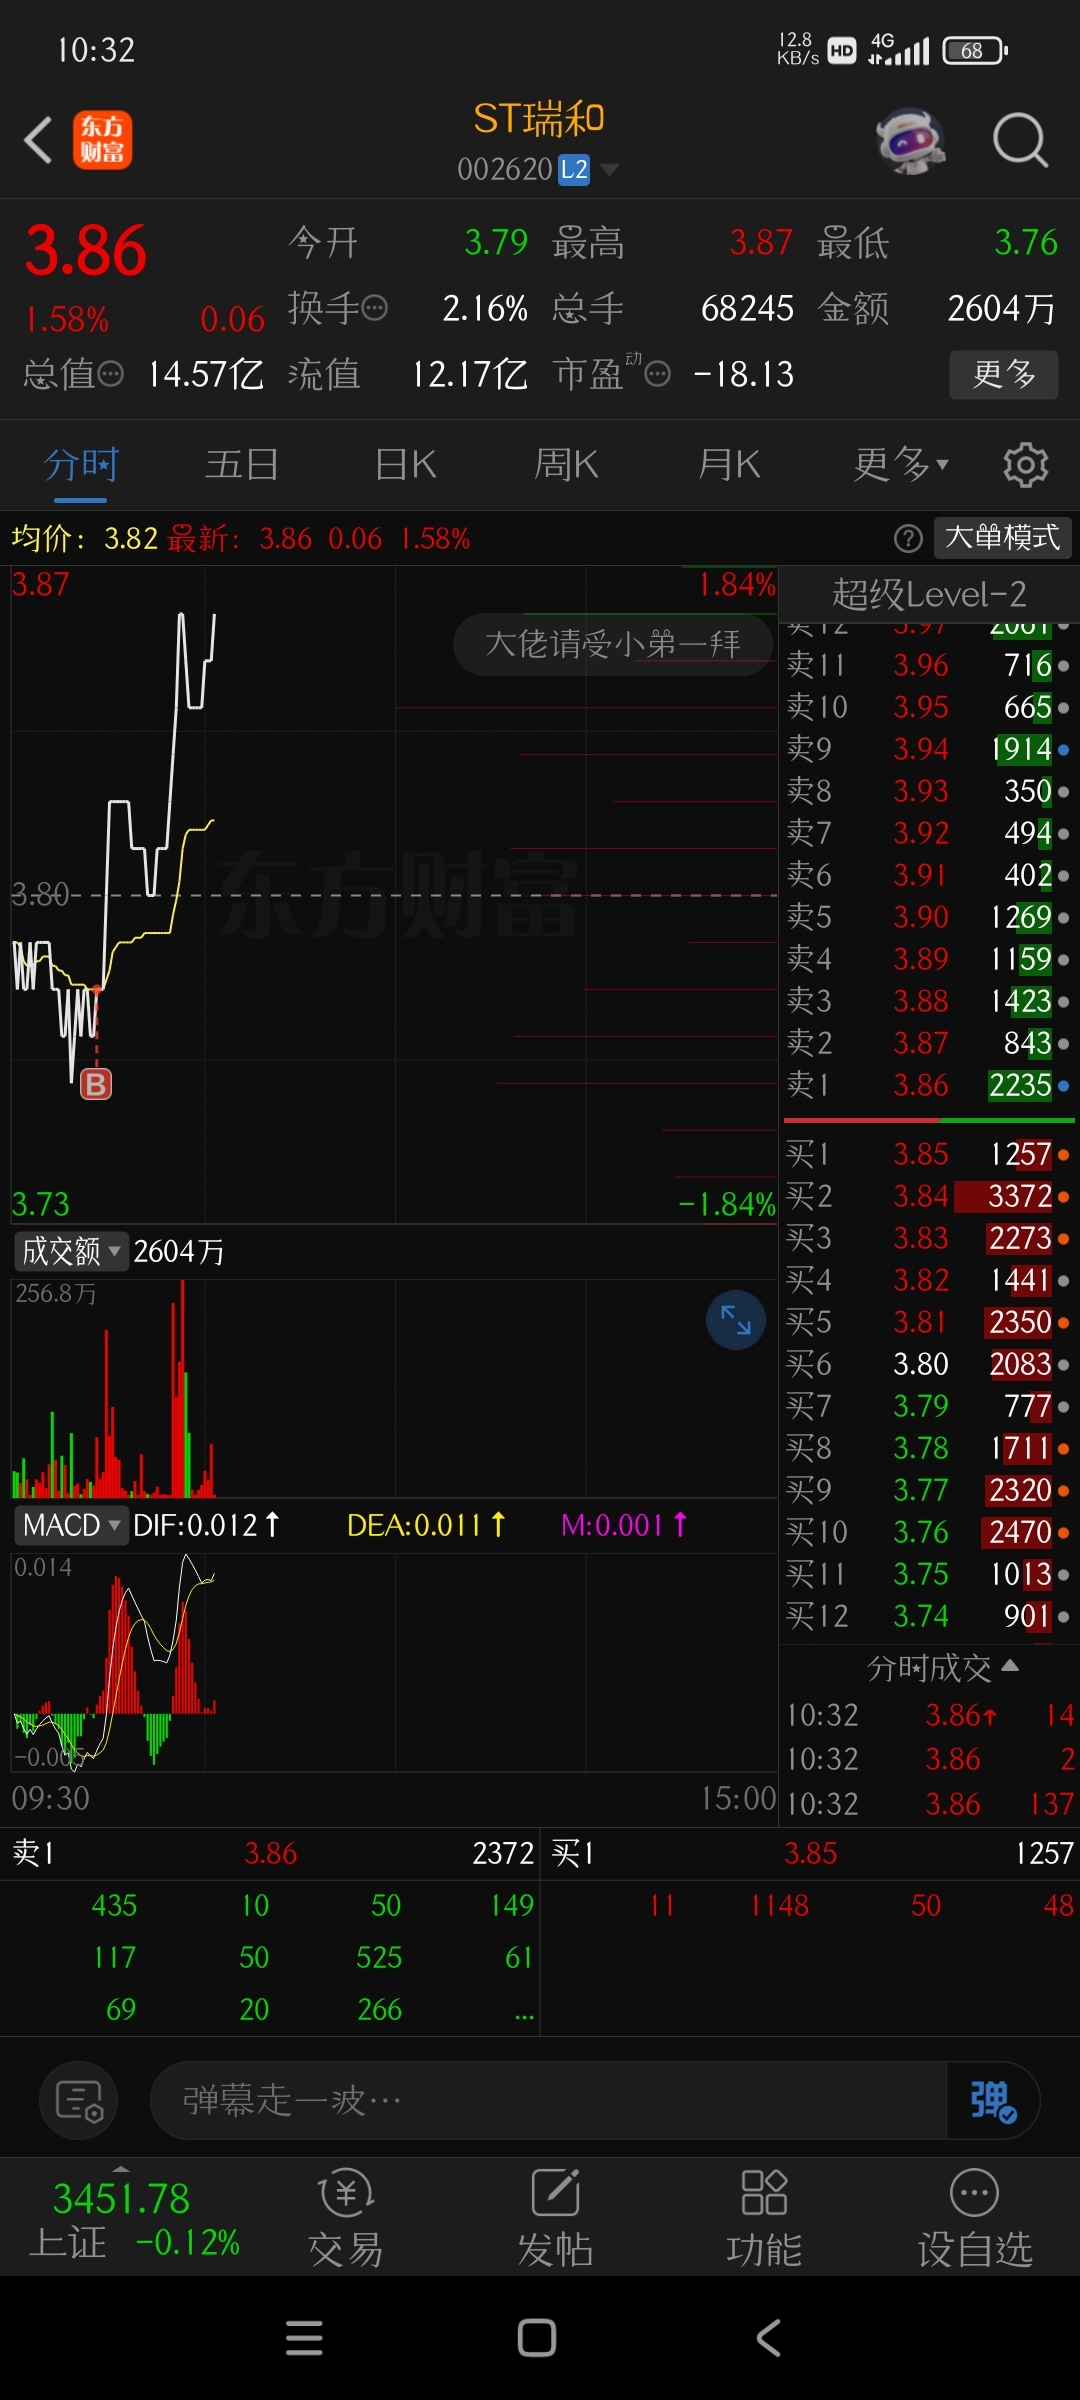Switch to the 五日 tab

click(x=242, y=465)
